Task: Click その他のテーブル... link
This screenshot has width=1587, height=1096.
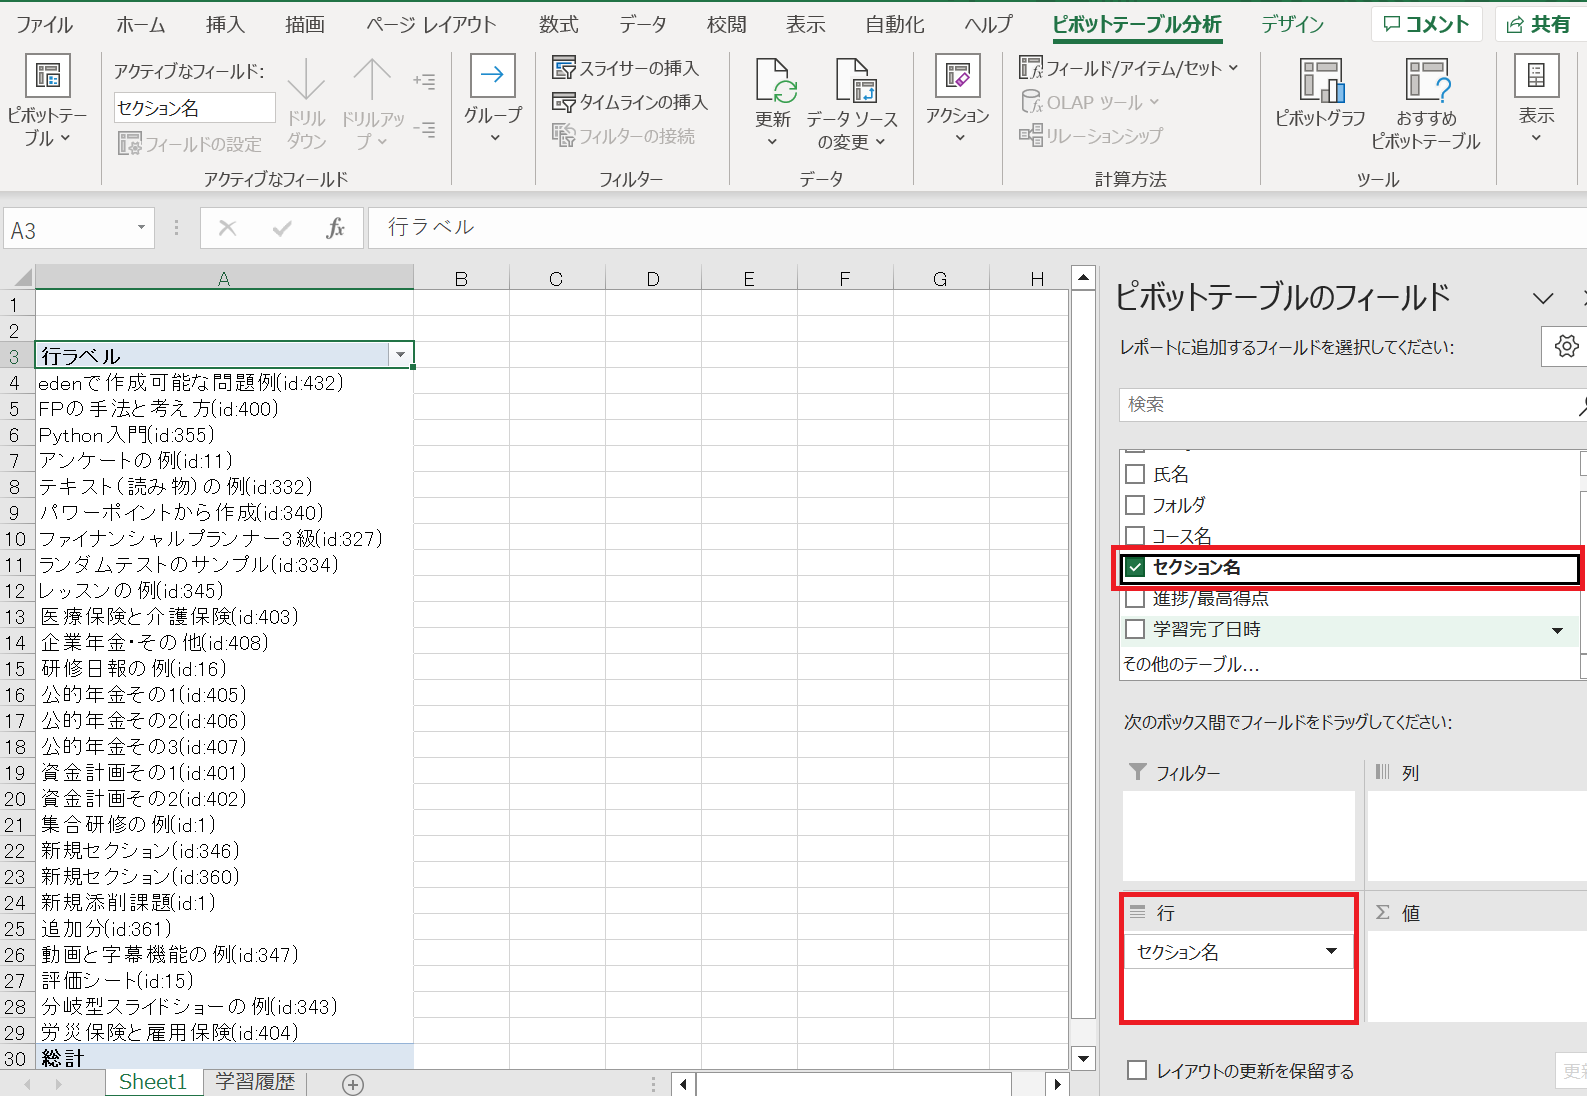Action: point(1190,664)
